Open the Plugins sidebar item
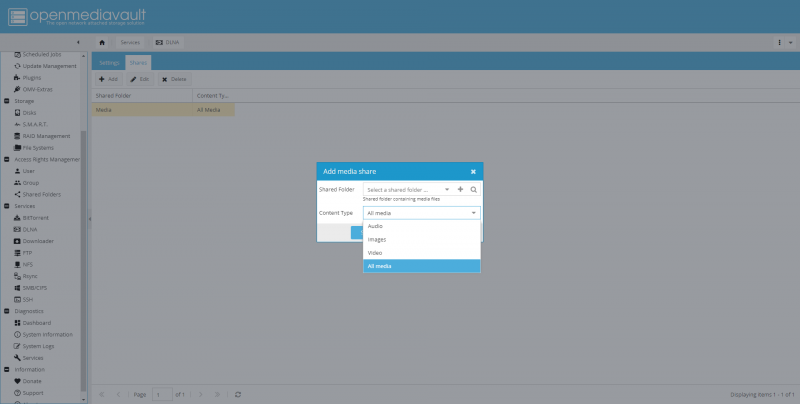Screen dimensions: 800x404 coord(28,78)
